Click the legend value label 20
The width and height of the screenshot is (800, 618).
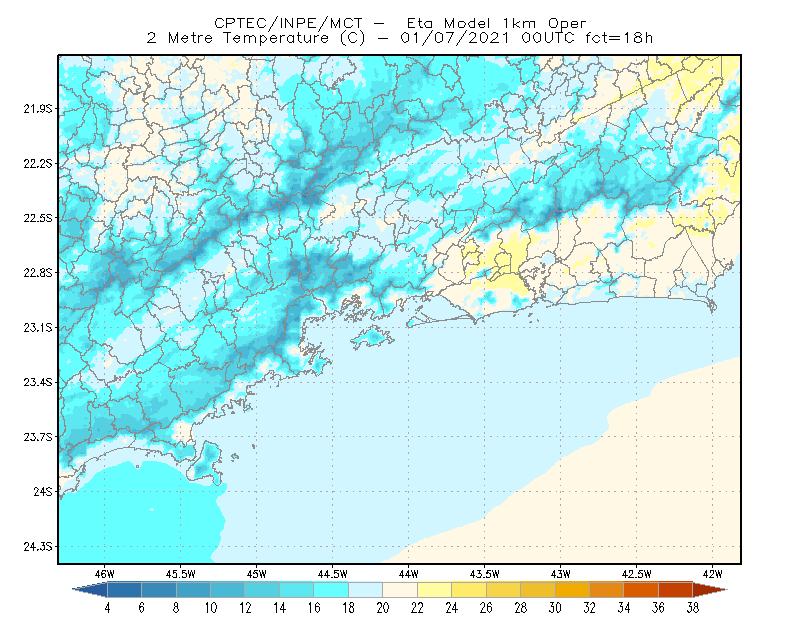coord(383,608)
